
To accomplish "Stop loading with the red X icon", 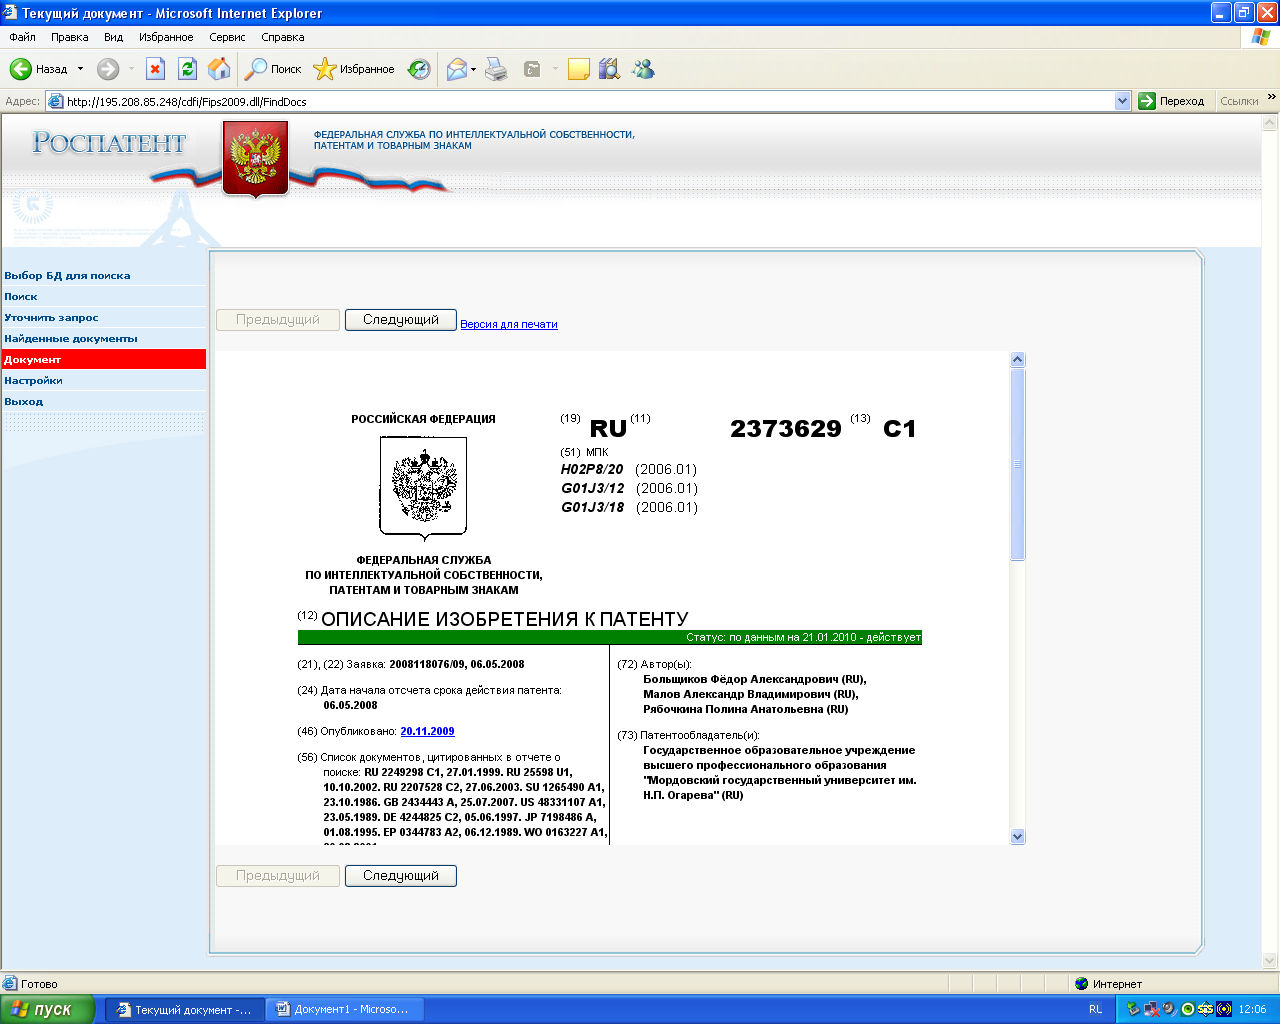I will pos(155,69).
